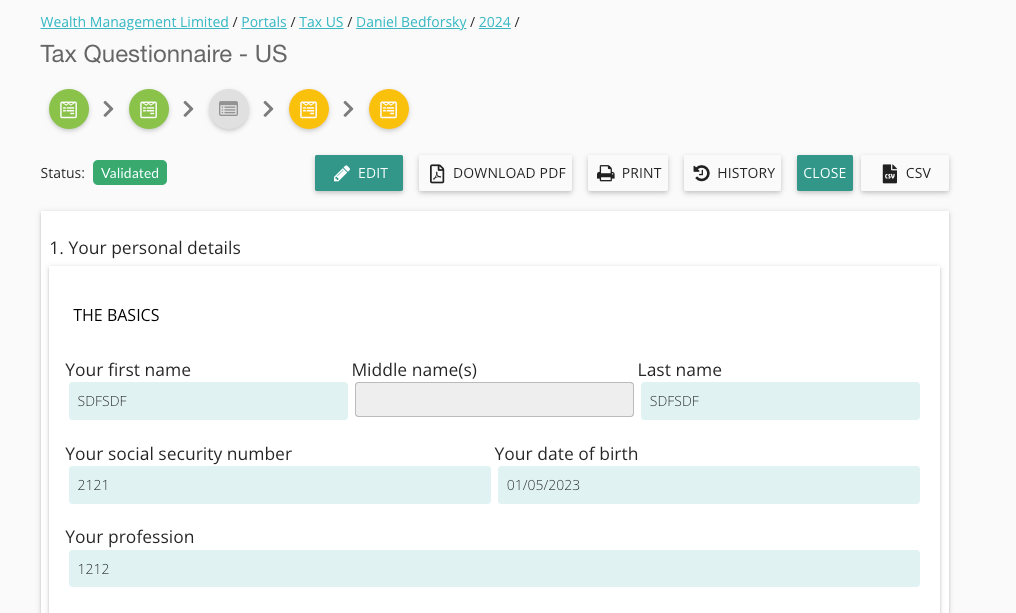Go to Portals breadcrumb link
The image size is (1016, 613).
[264, 22]
